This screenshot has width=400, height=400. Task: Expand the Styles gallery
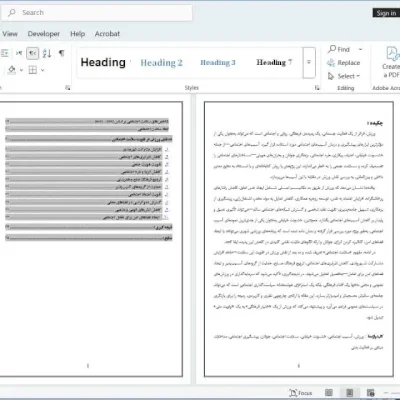309,63
